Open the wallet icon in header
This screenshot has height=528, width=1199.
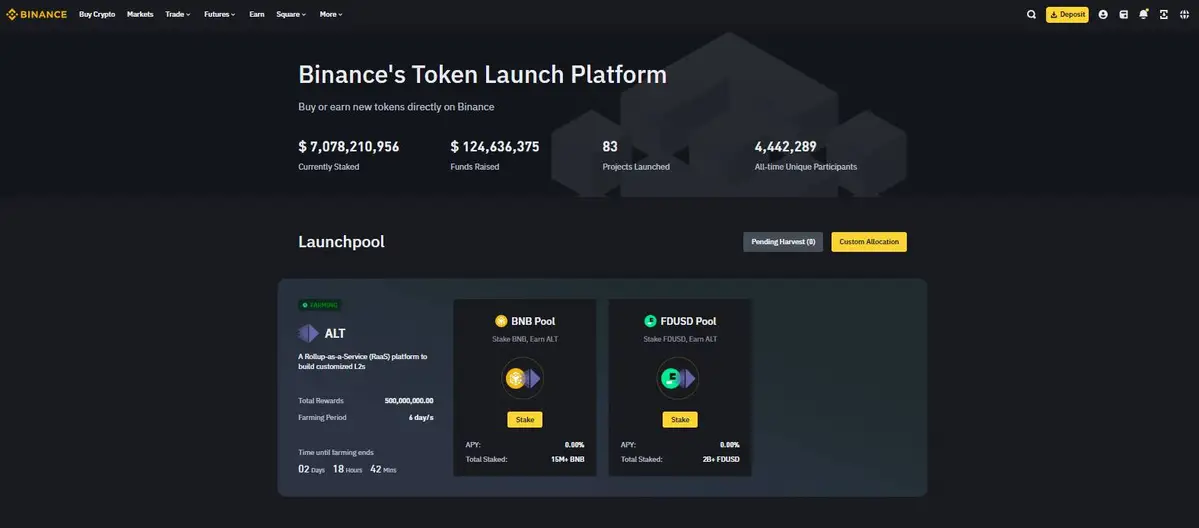[1124, 14]
